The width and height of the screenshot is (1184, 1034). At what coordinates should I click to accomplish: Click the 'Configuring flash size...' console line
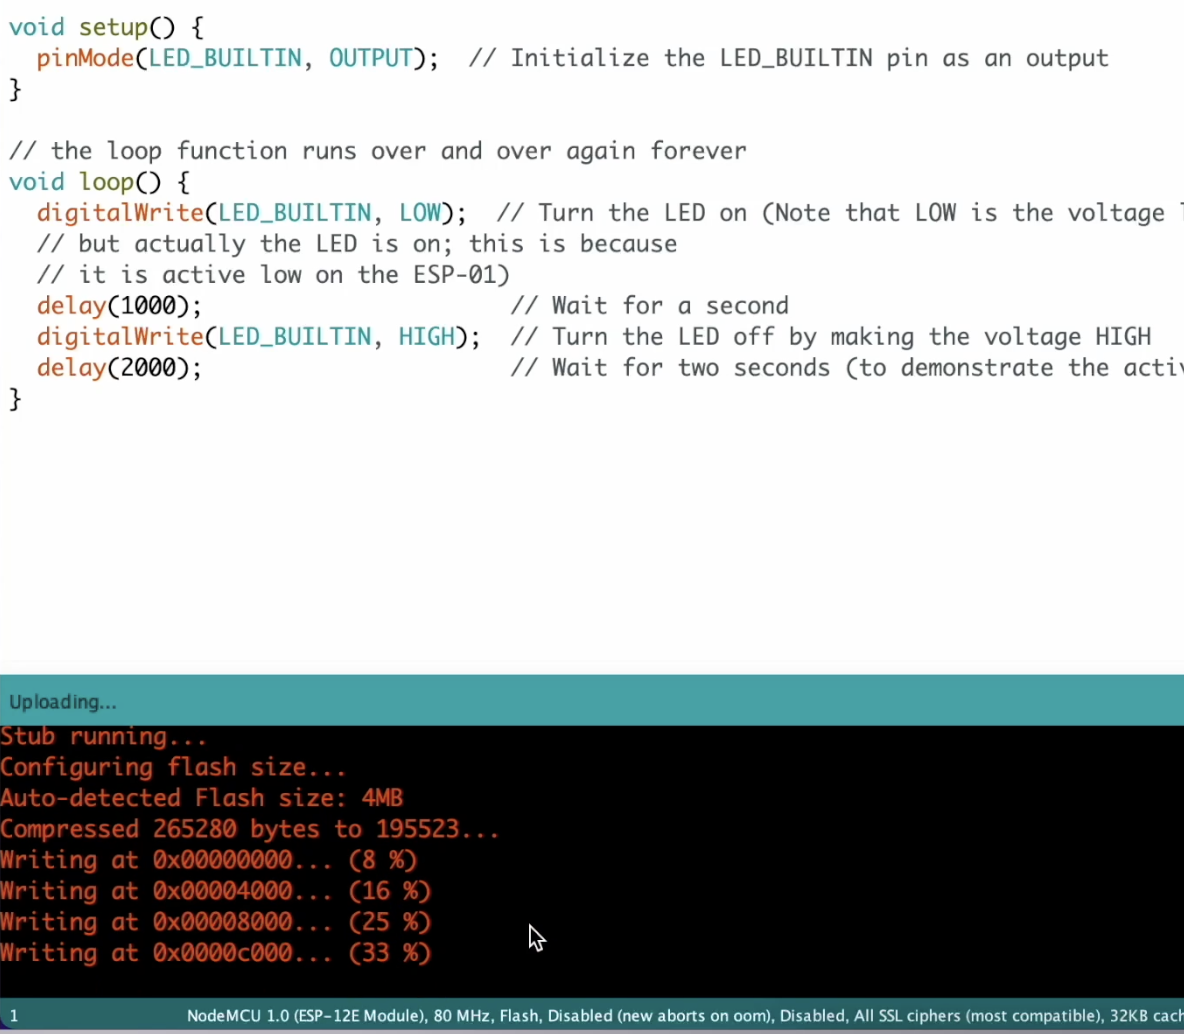point(173,767)
